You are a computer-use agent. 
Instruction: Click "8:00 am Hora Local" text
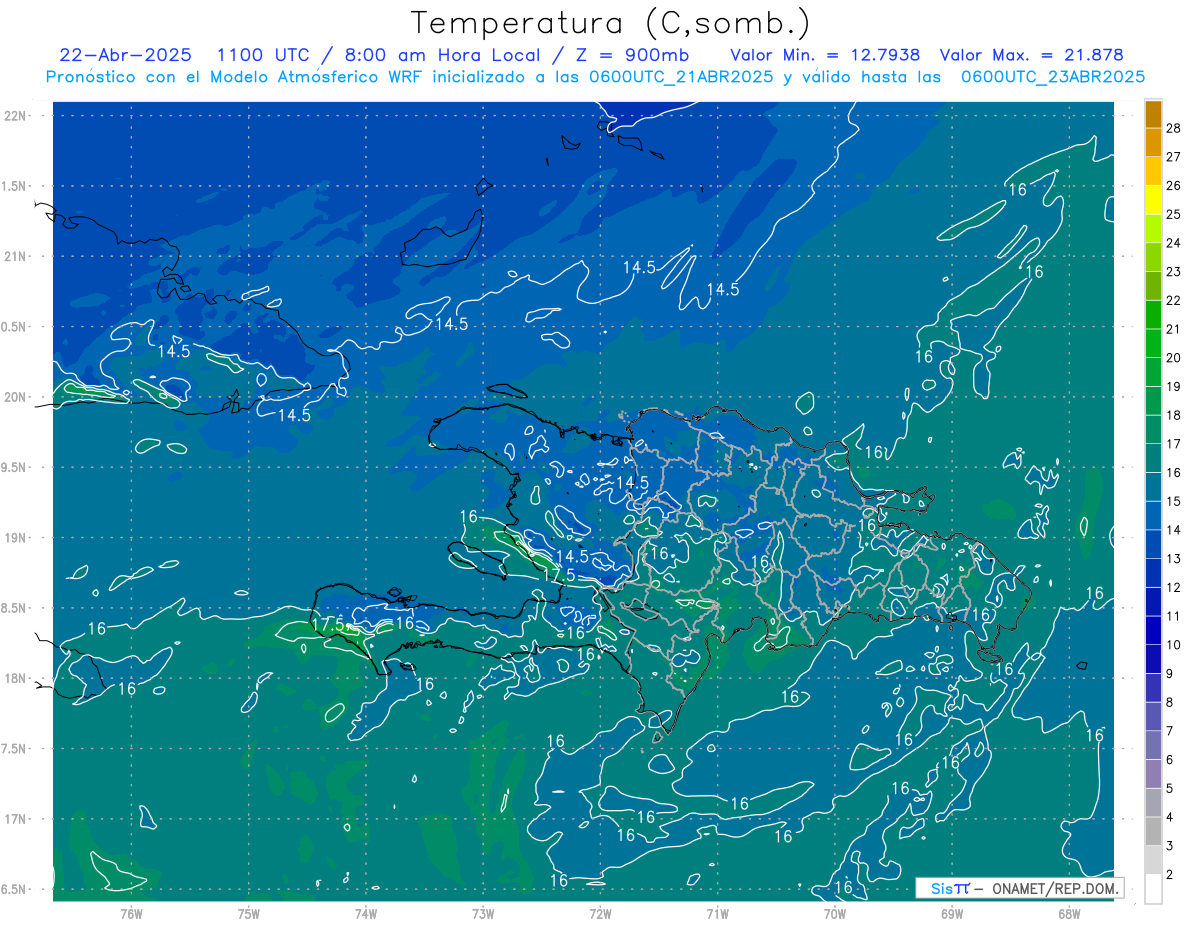444,55
